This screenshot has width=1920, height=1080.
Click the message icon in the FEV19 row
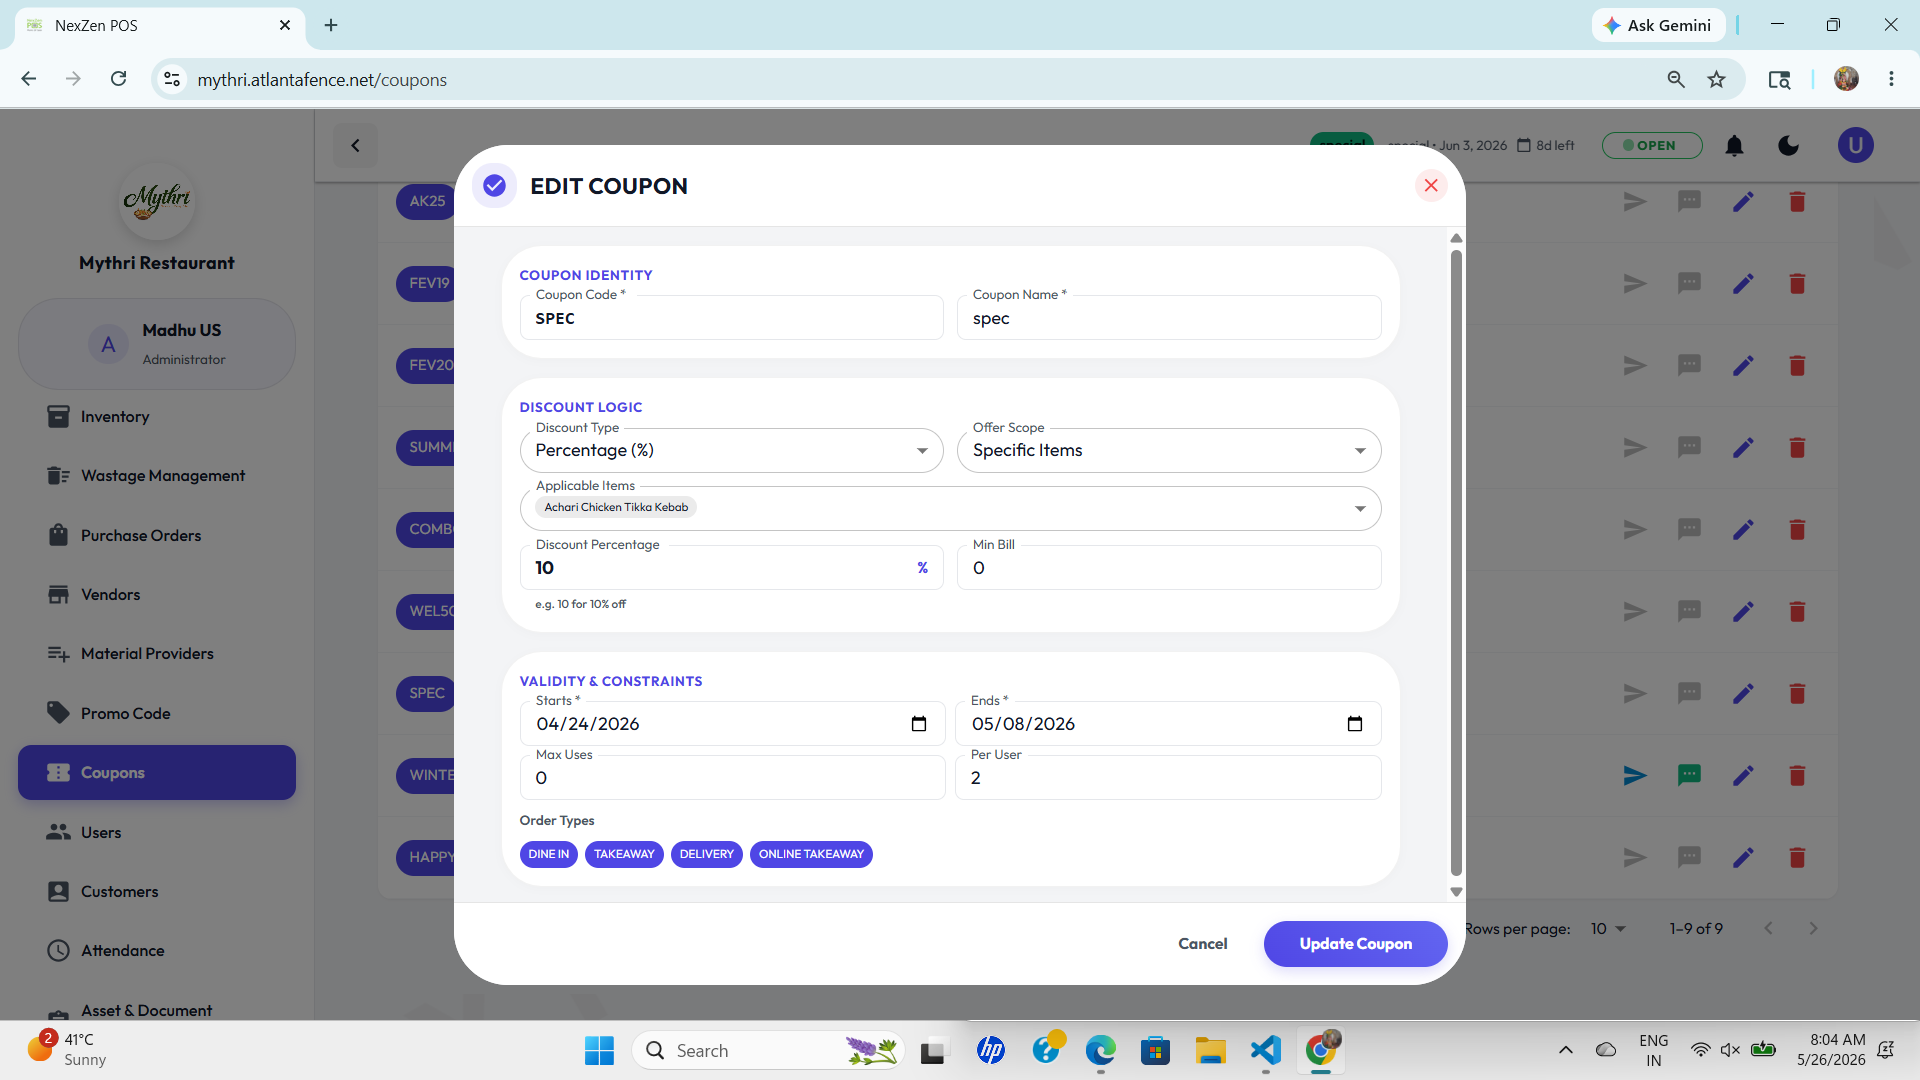click(x=1689, y=283)
